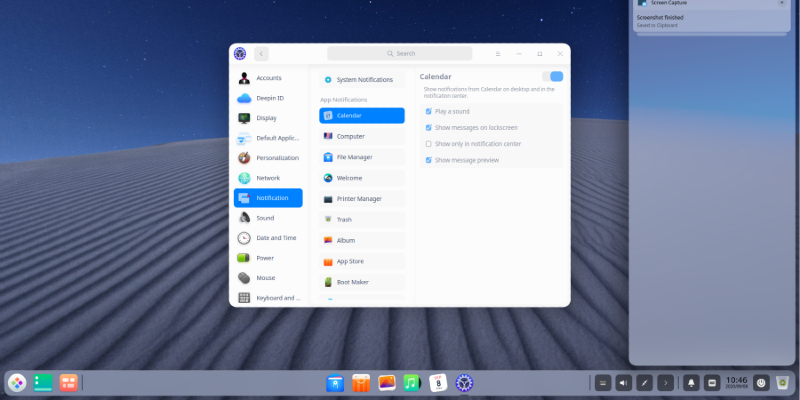Dismiss the Screen Capture notification
The width and height of the screenshot is (800, 400).
click(x=781, y=3)
